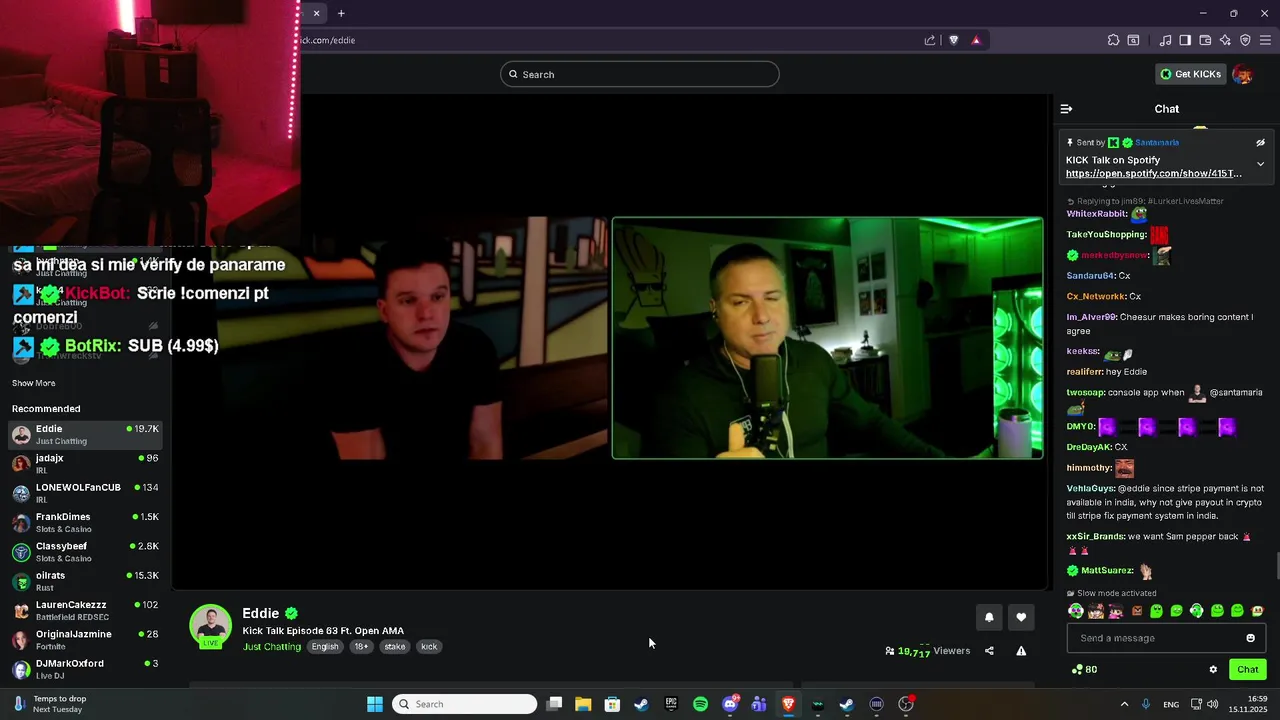Click the share page icon in address bar
The height and width of the screenshot is (720, 1280).
click(x=930, y=40)
